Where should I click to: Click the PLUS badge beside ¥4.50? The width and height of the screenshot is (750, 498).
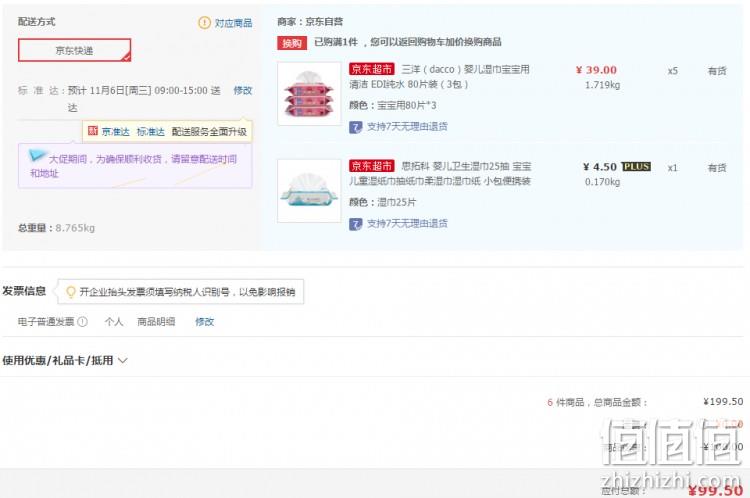point(636,166)
